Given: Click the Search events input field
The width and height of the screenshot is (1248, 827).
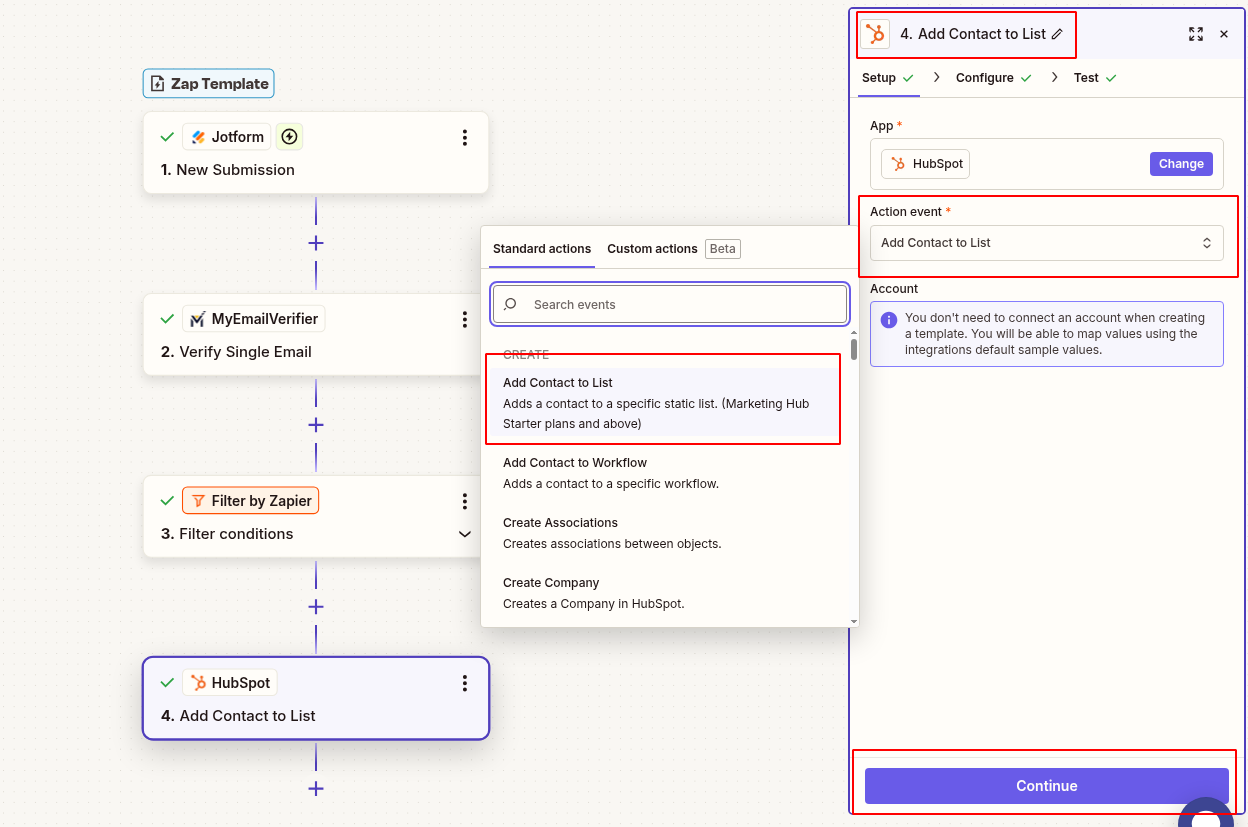Looking at the screenshot, I should (x=669, y=302).
